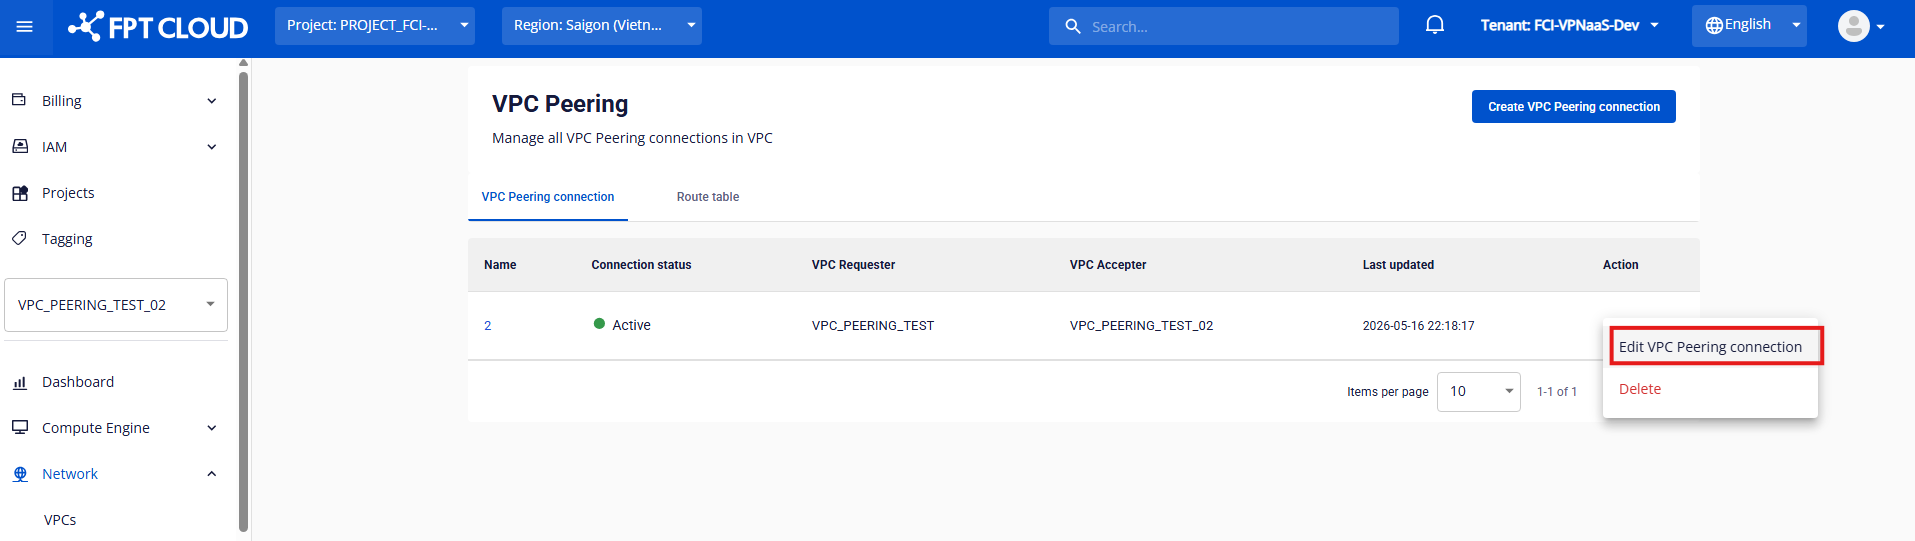Switch to the Route table tab
This screenshot has width=1915, height=541.
(708, 197)
